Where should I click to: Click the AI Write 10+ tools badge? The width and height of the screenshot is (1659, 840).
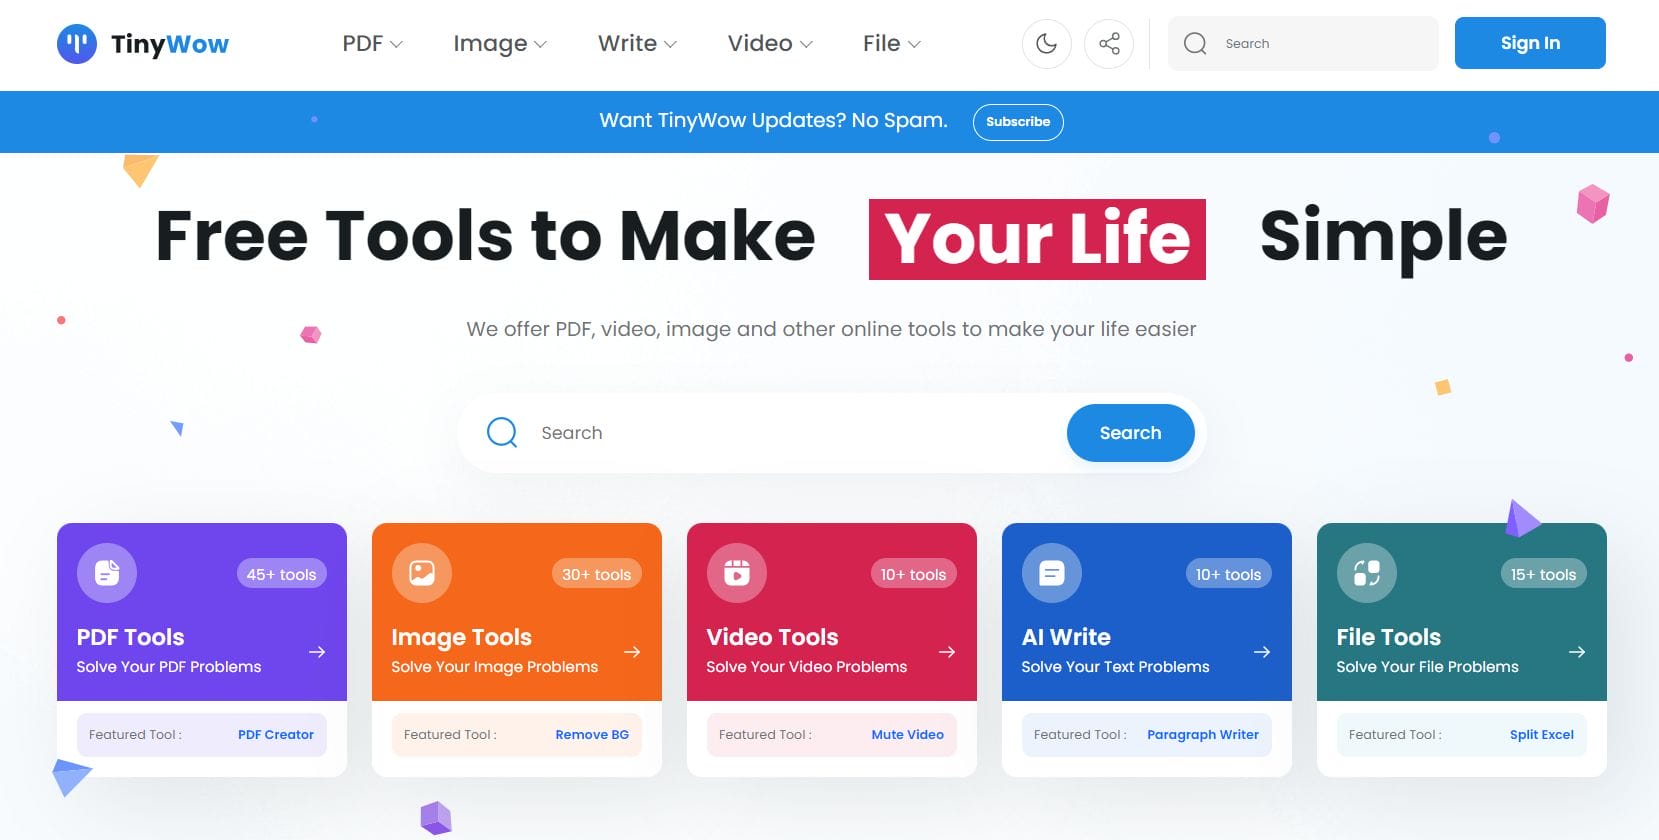(x=1228, y=574)
